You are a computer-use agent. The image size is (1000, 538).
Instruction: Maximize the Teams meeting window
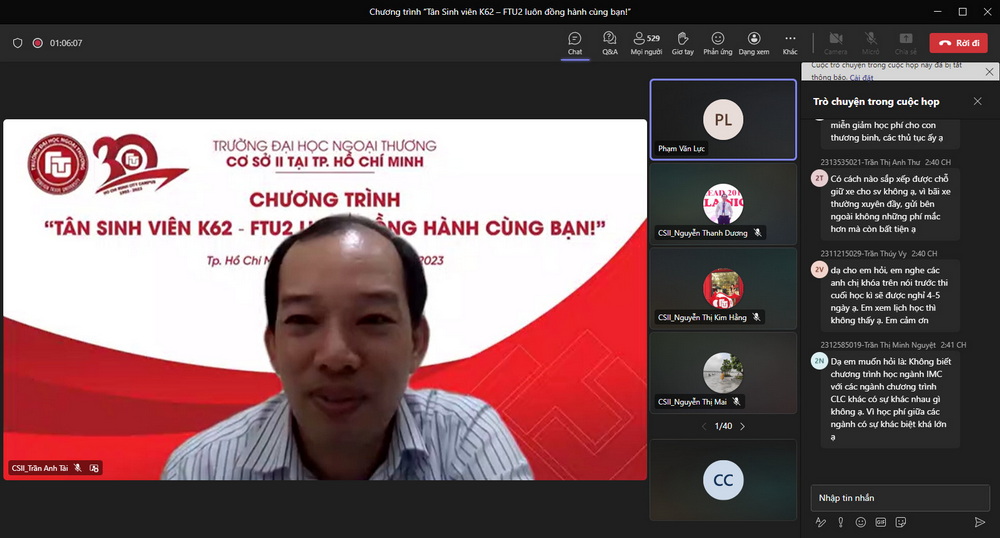click(962, 11)
